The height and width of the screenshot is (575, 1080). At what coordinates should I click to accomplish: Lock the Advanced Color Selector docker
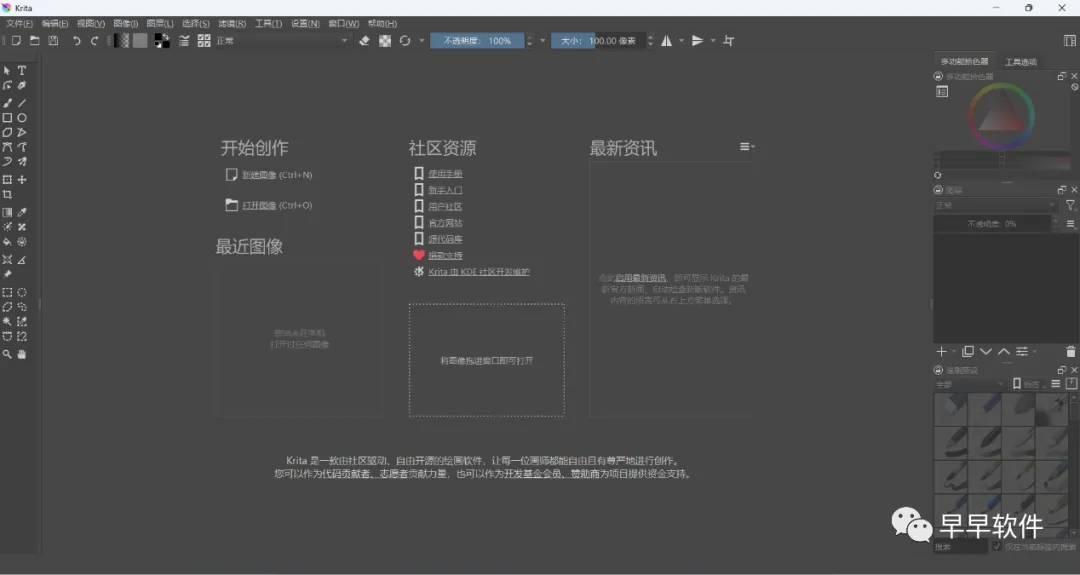[938, 76]
